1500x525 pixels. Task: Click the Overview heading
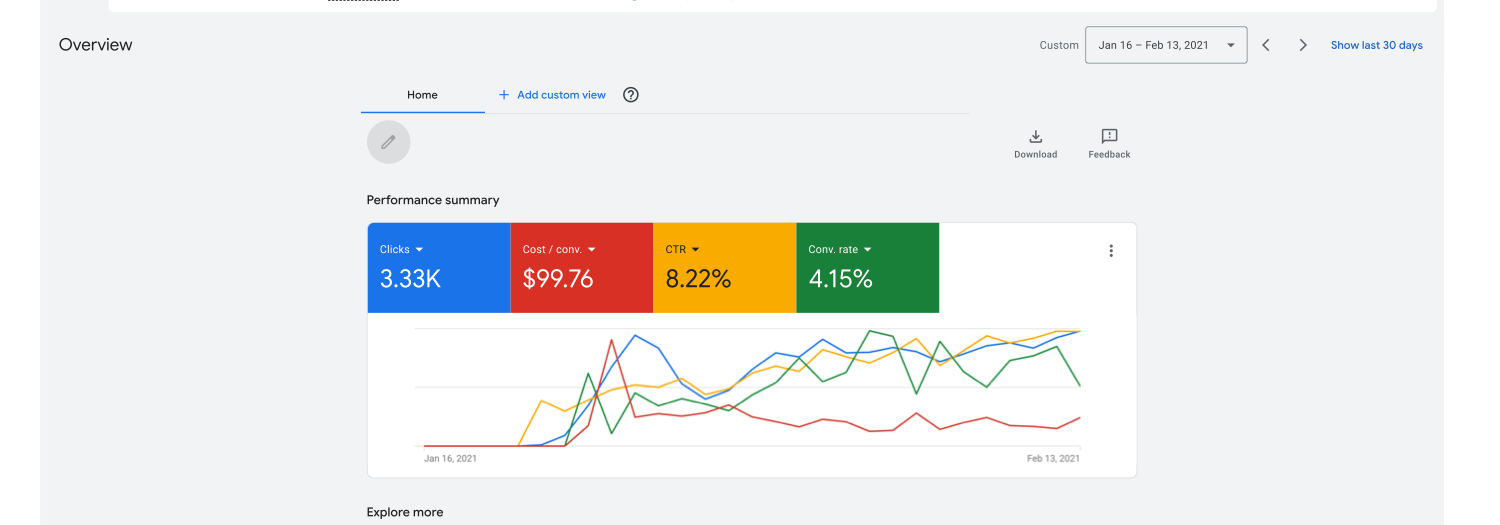coord(96,45)
